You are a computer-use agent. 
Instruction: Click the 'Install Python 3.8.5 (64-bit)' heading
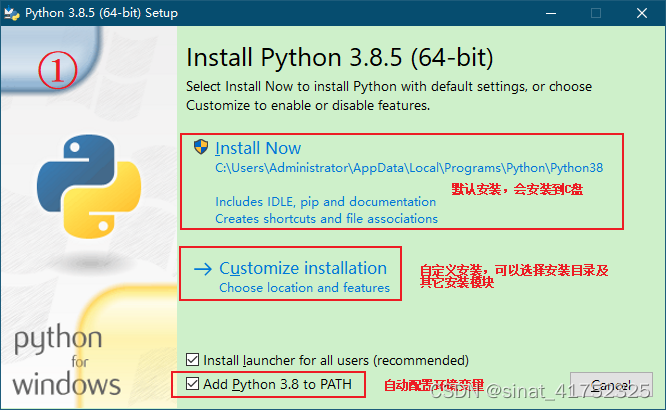pyautogui.click(x=340, y=57)
